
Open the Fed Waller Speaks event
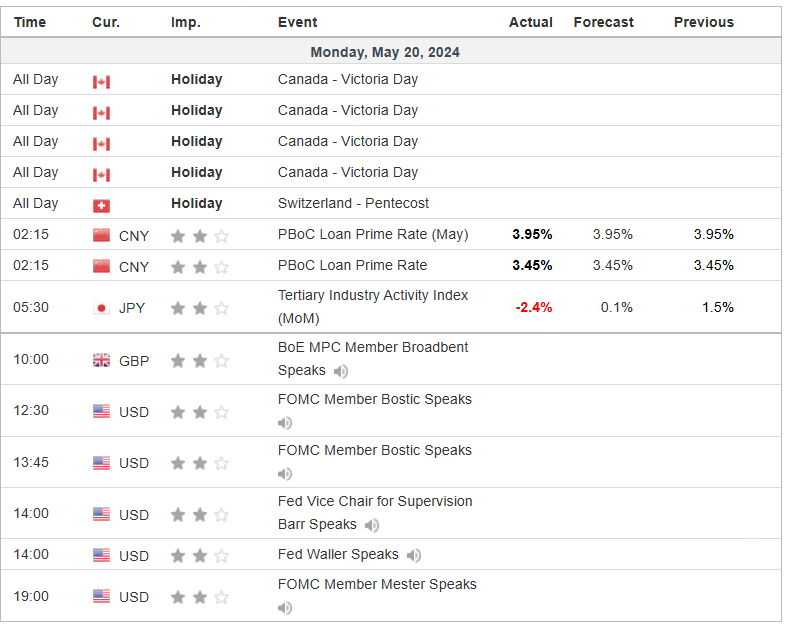click(x=338, y=554)
